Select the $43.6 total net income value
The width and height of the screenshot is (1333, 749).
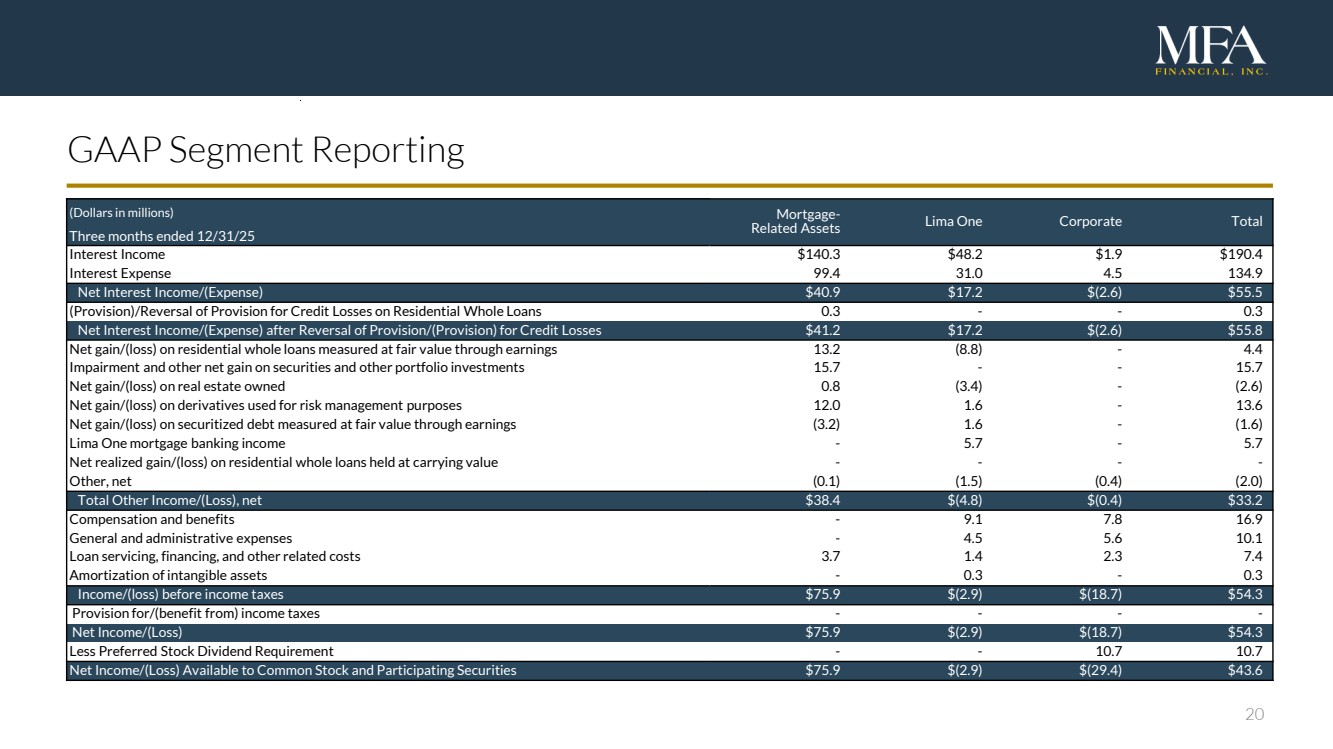(1245, 670)
